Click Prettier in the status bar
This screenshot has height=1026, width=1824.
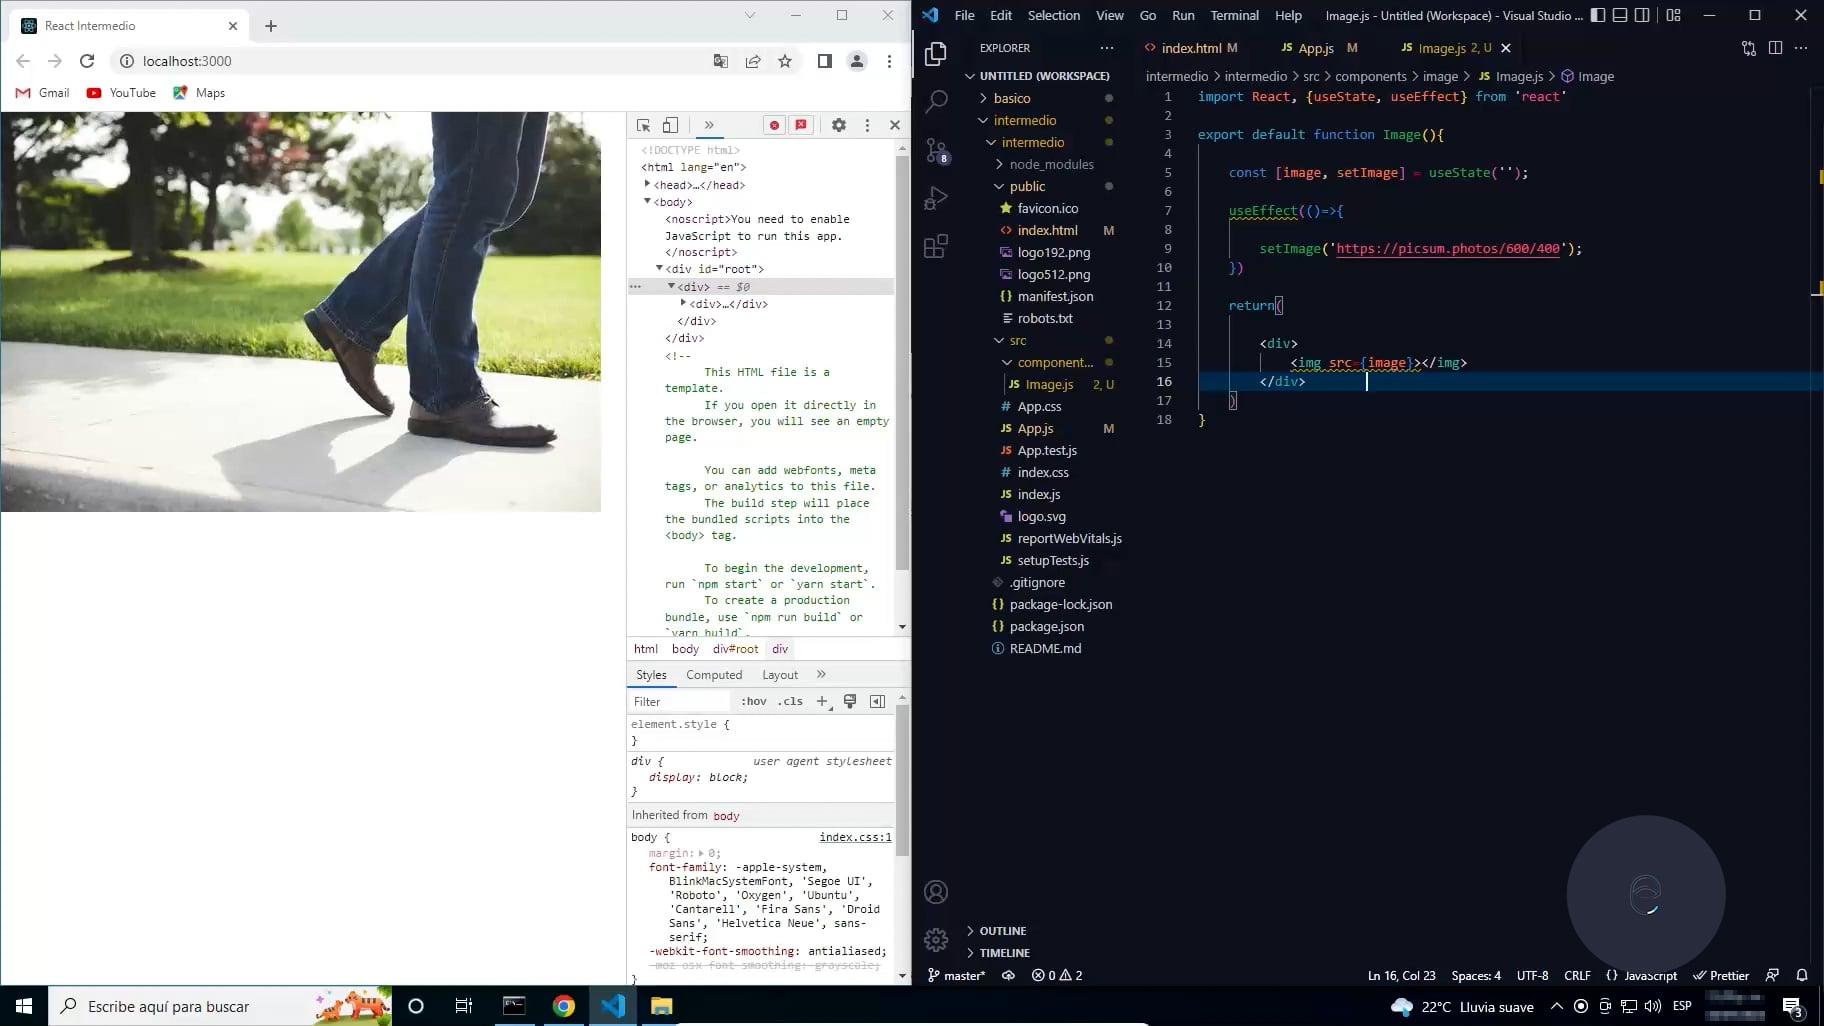pos(1721,975)
